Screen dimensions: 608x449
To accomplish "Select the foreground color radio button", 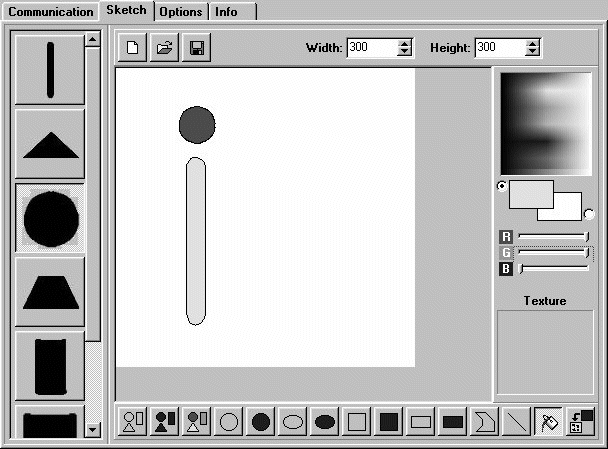I will point(502,187).
